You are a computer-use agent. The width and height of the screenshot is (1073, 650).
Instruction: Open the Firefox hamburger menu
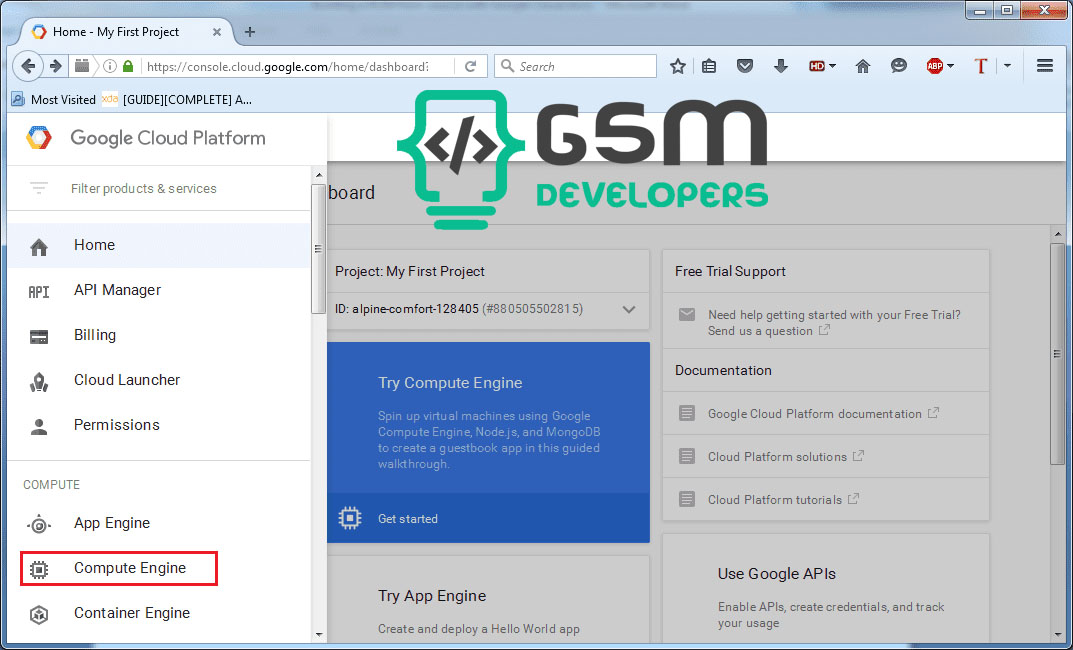coord(1044,66)
